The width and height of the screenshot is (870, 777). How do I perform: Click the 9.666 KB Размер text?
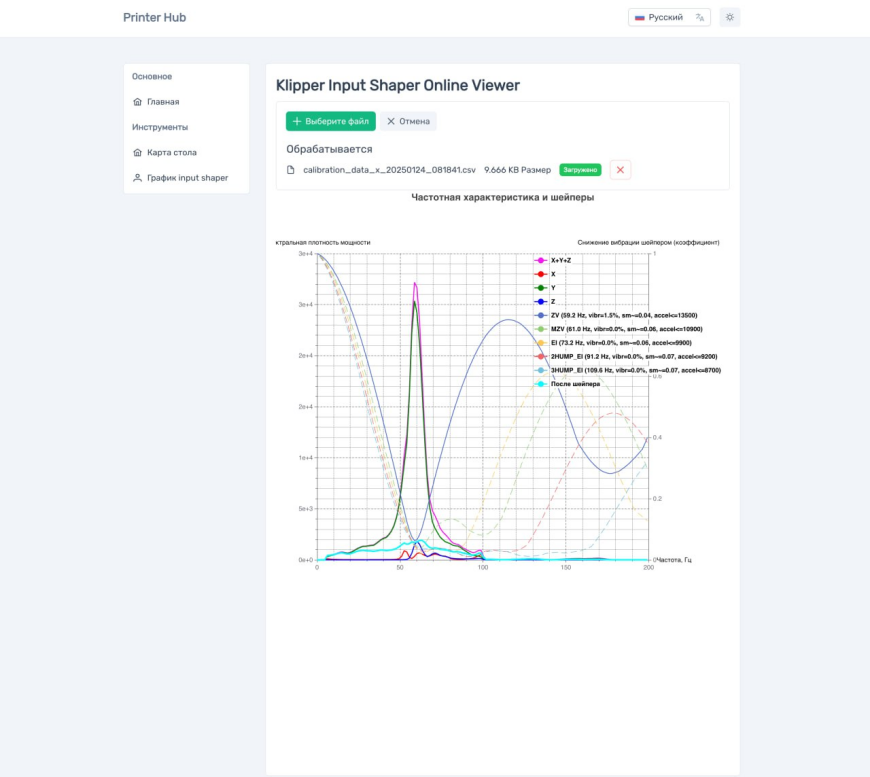pos(517,170)
